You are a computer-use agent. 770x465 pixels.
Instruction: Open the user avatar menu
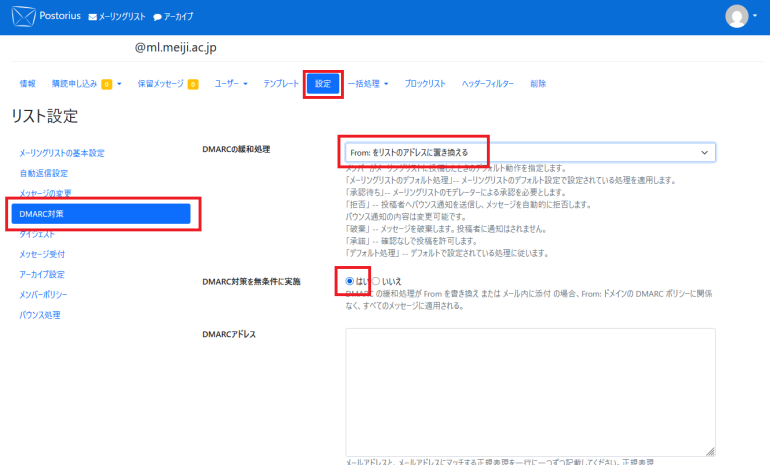[740, 16]
